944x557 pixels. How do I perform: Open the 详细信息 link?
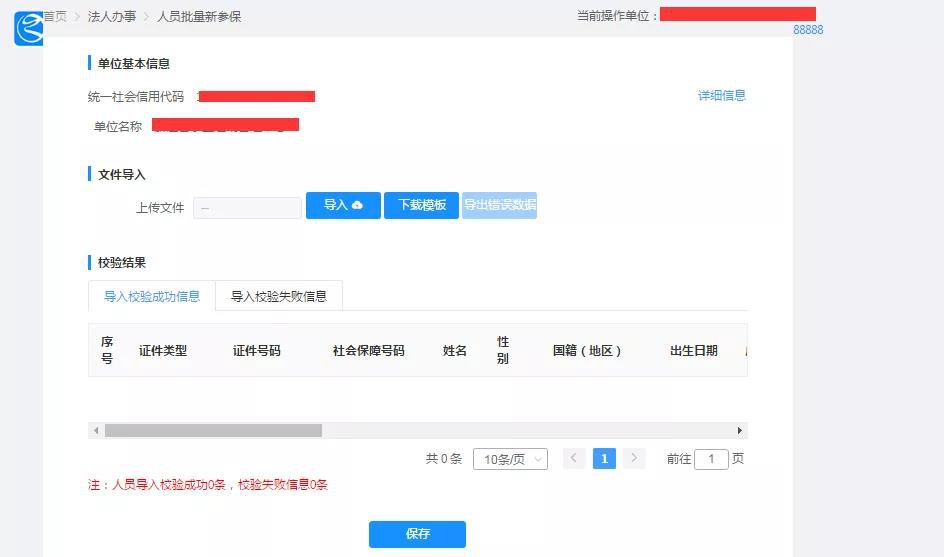tap(721, 96)
